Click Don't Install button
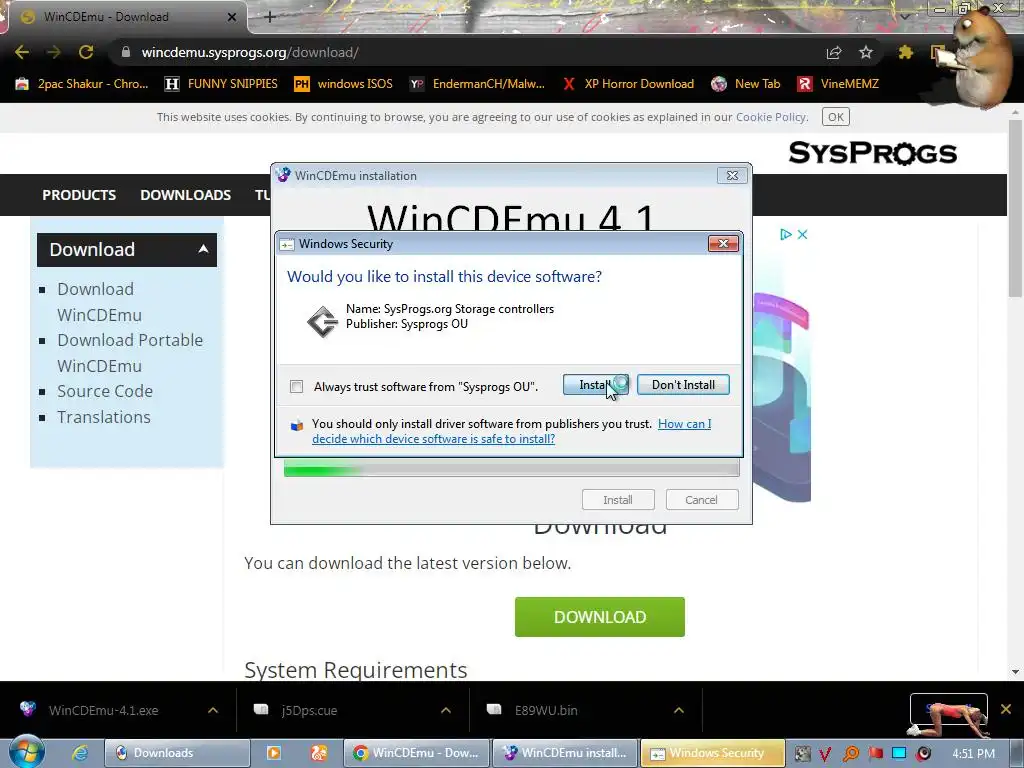This screenshot has width=1024, height=768. pos(683,385)
